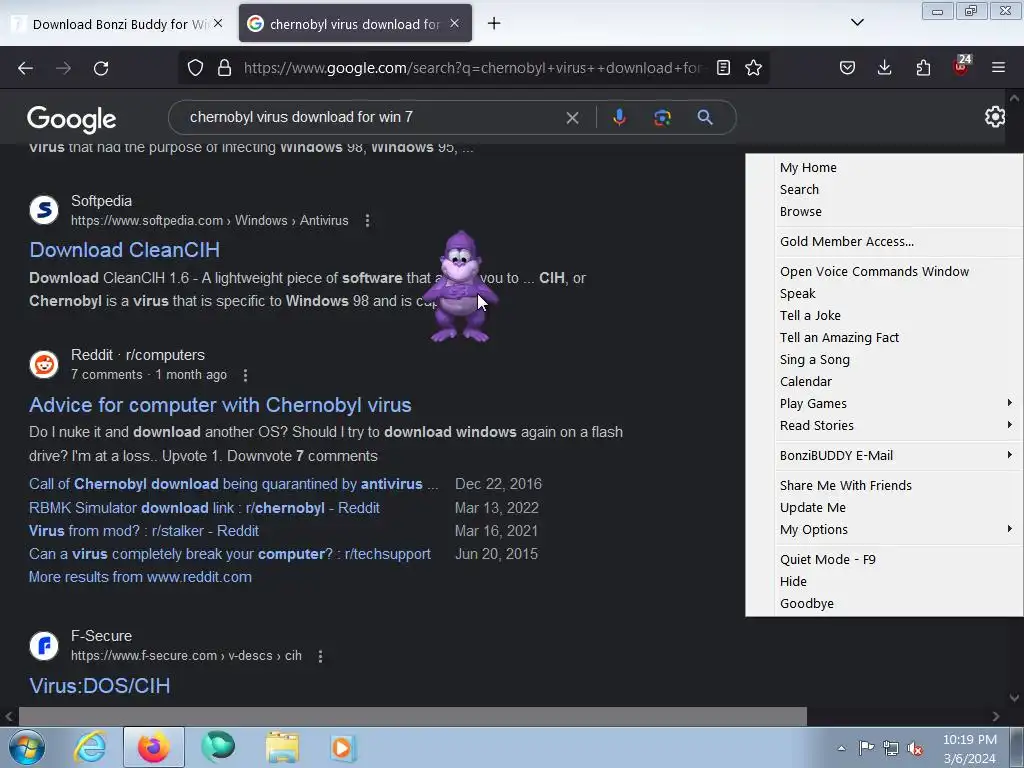Select Open Voice Commands Window

(874, 272)
